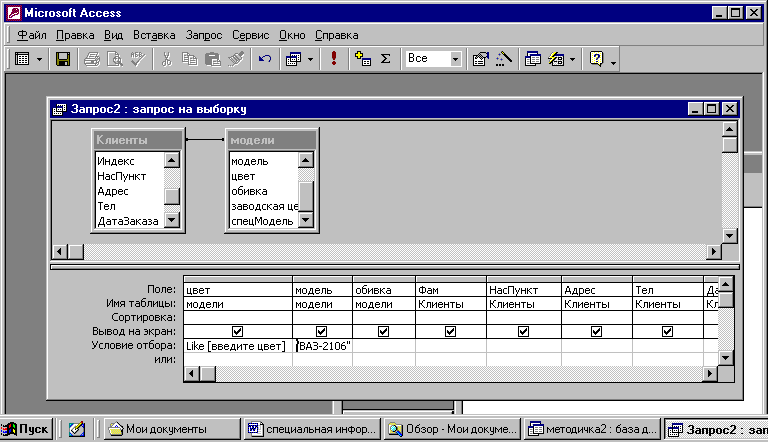Open the Запрос menu
Image resolution: width=768 pixels, height=442 pixels.
tap(204, 35)
